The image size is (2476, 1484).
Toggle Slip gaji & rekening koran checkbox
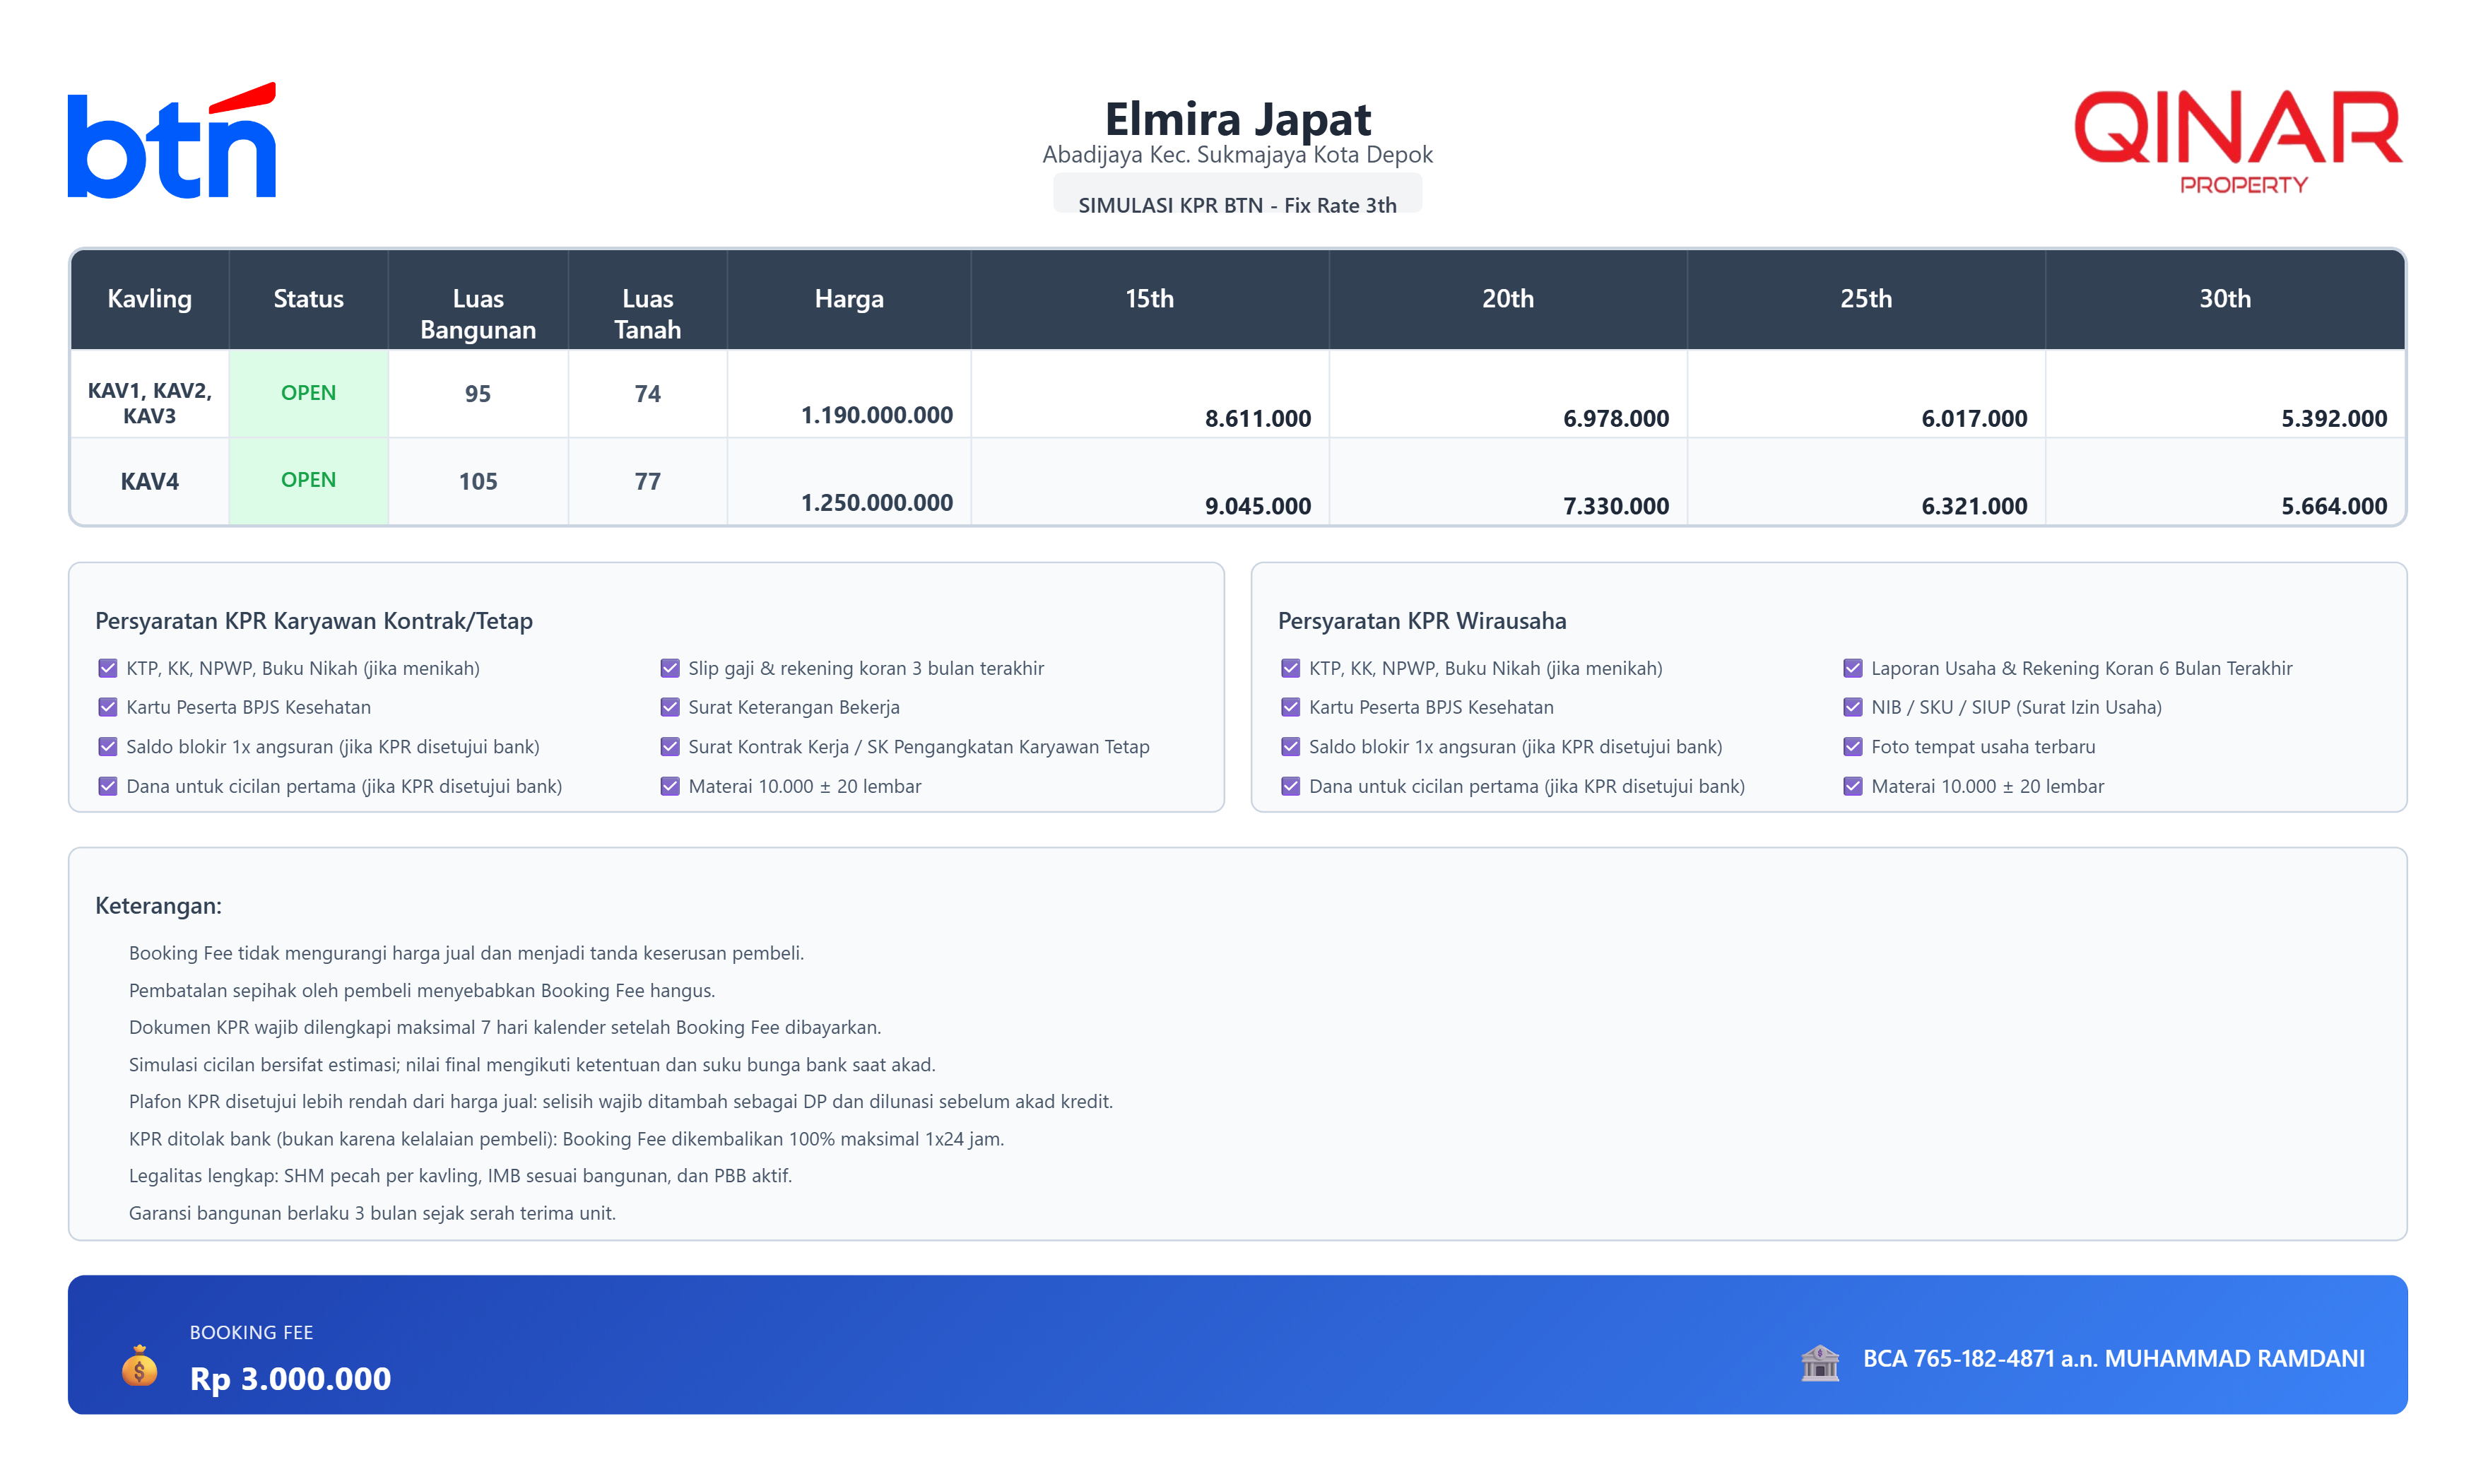point(670,668)
